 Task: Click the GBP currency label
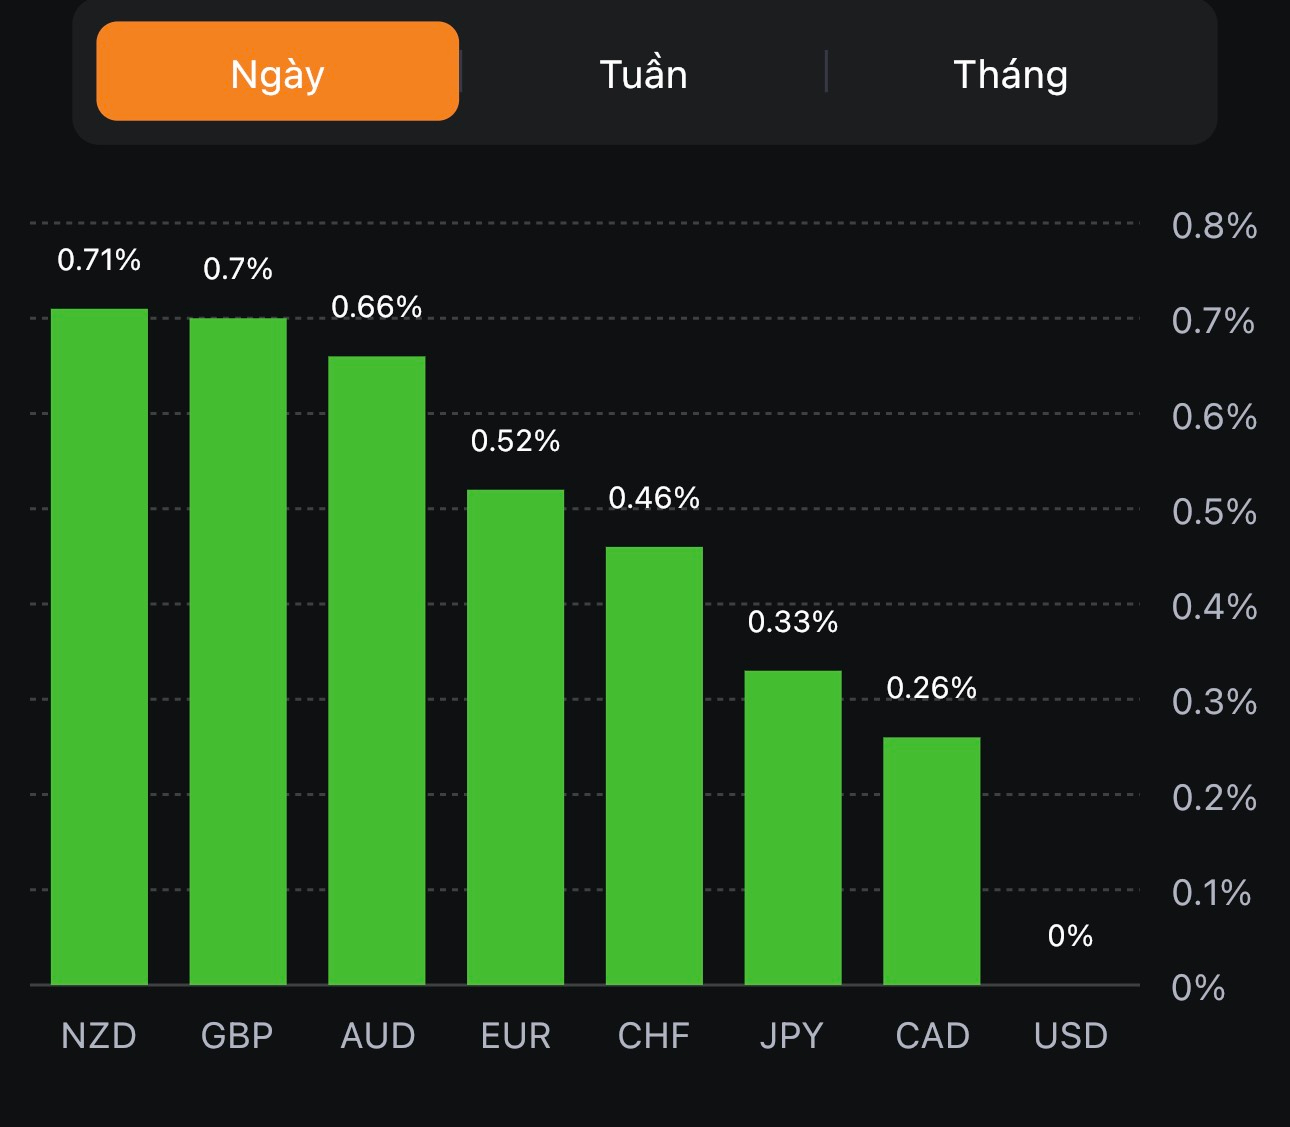click(x=237, y=1035)
